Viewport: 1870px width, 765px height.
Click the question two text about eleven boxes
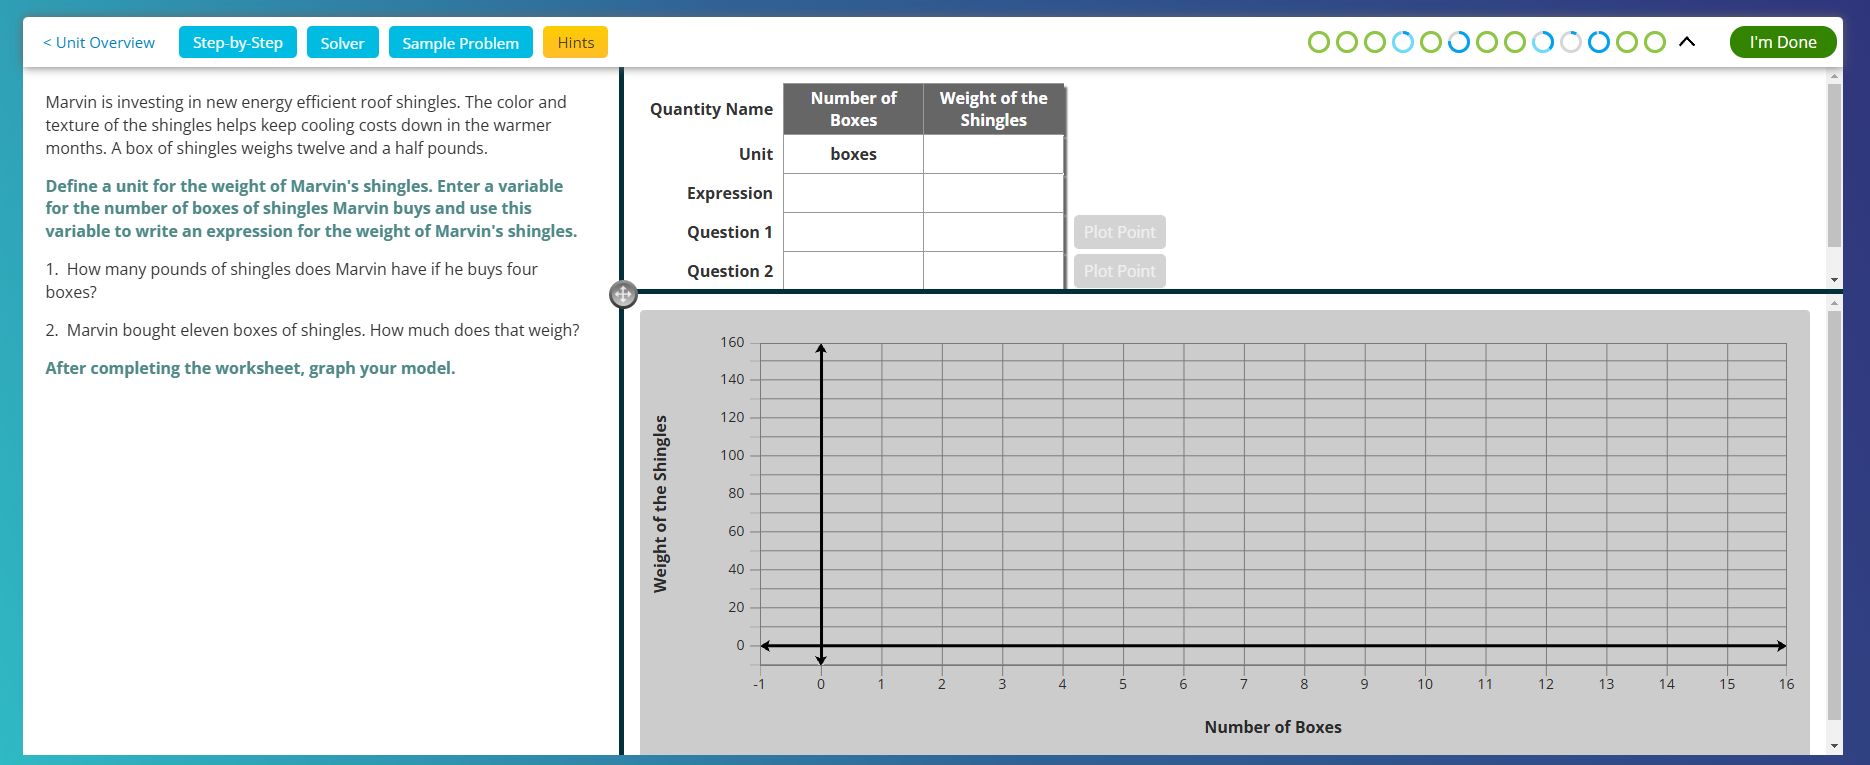click(x=312, y=330)
